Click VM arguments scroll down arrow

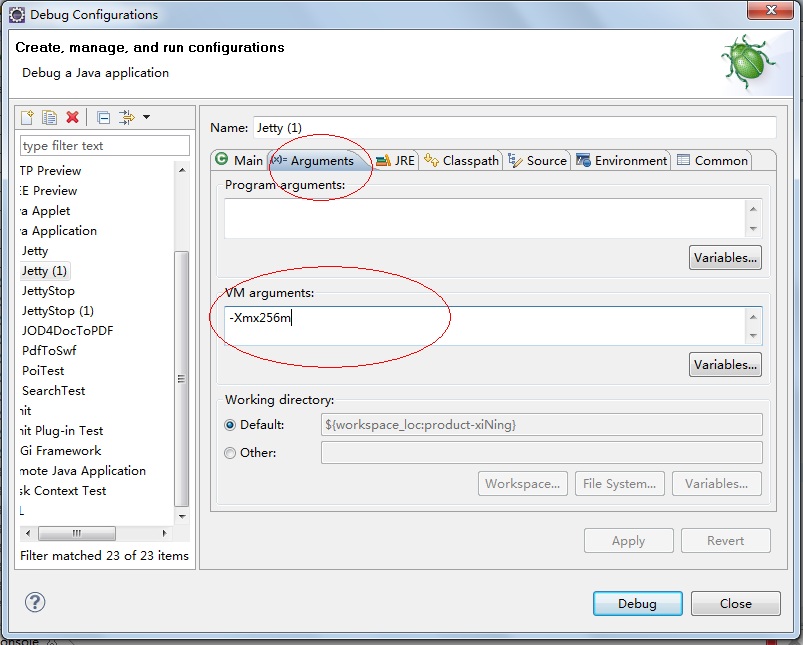pos(753,336)
